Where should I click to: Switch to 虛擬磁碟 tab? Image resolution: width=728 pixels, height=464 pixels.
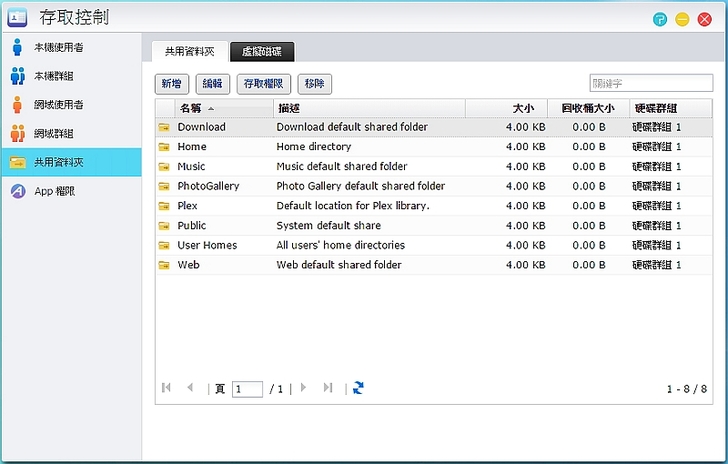click(x=261, y=52)
